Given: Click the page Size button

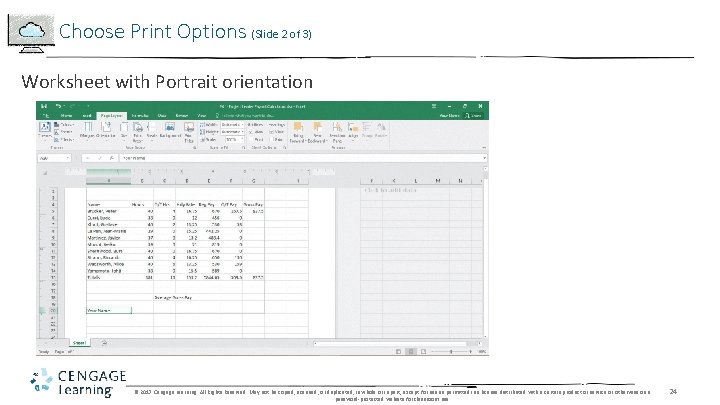Looking at the screenshot, I should [x=124, y=131].
